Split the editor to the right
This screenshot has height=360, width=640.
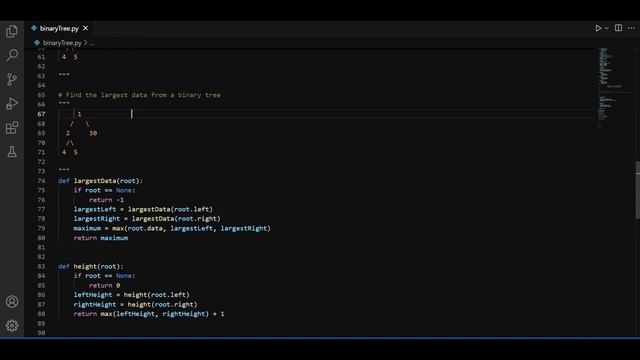click(x=618, y=28)
